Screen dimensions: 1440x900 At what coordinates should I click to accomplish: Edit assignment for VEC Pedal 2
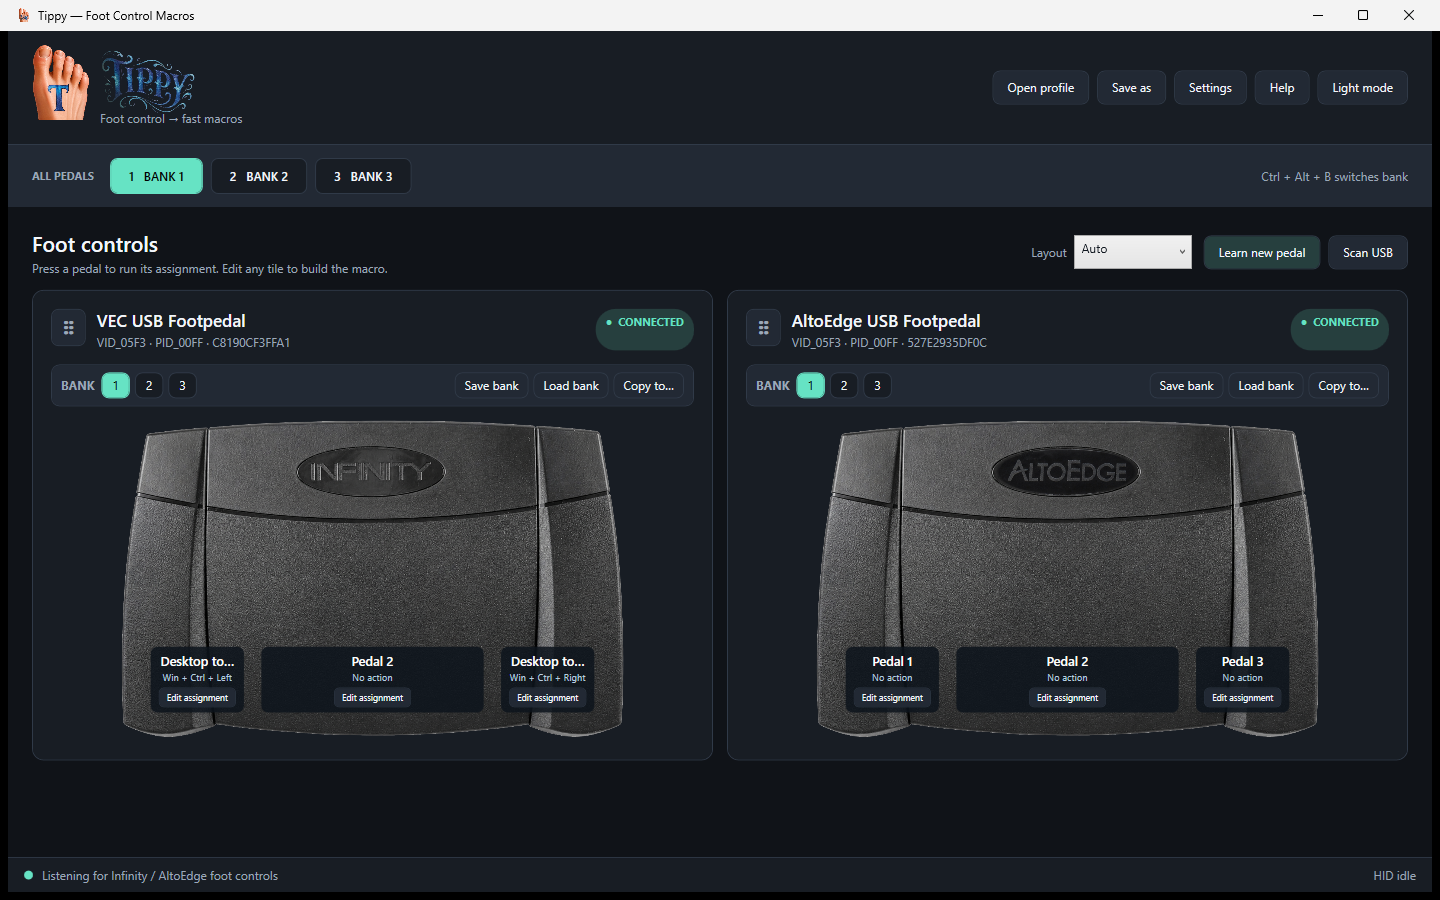point(372,698)
